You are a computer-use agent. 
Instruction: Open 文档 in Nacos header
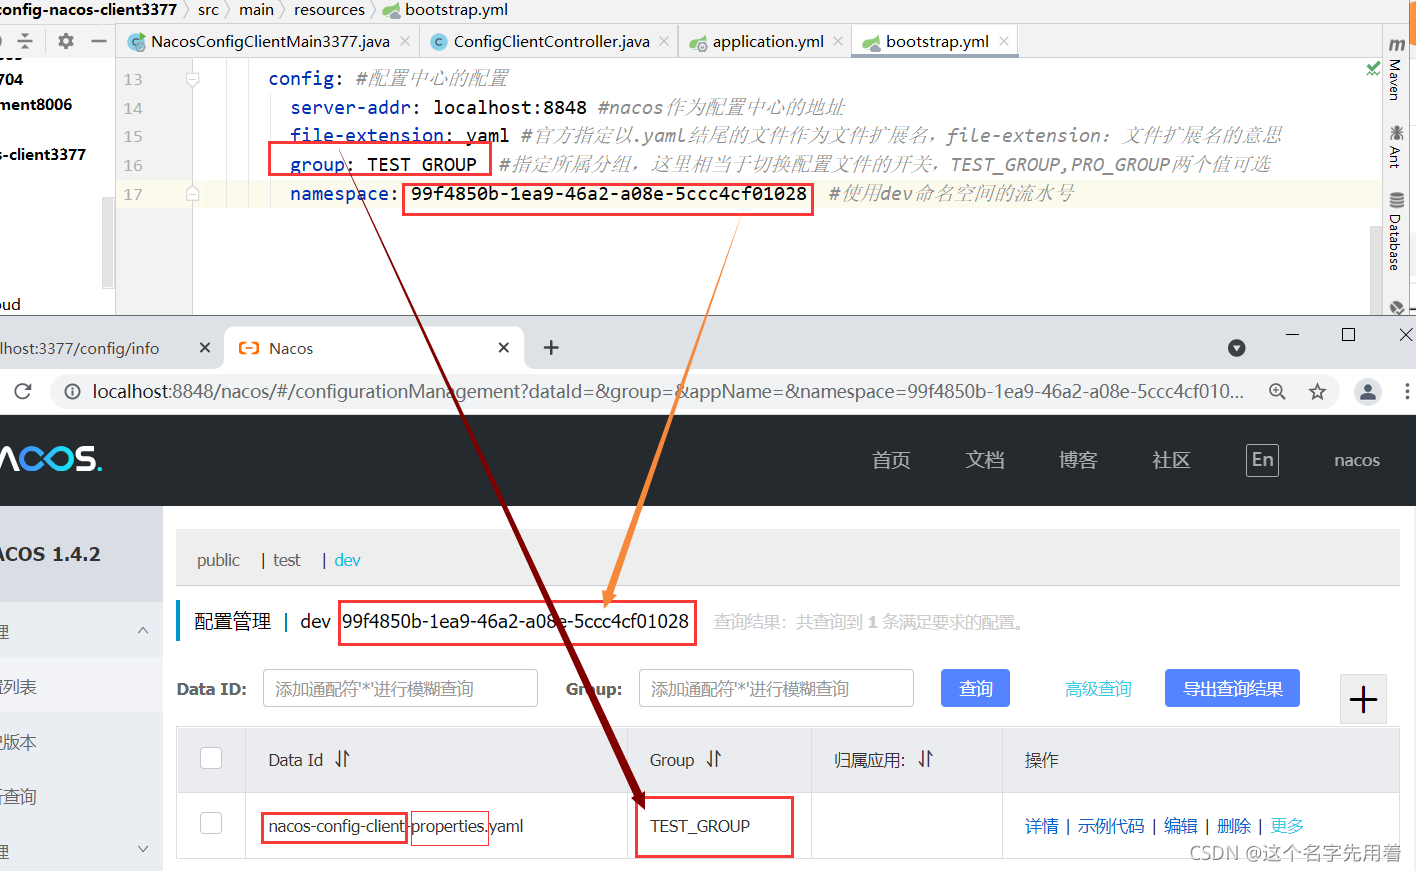[985, 460]
